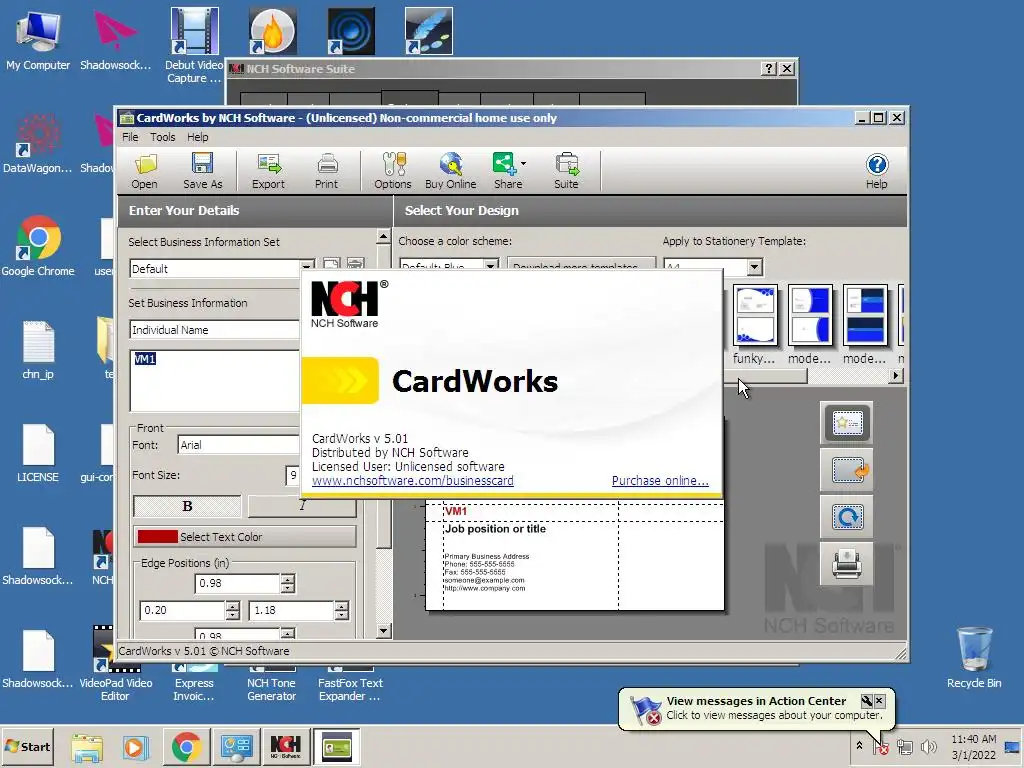Click the ? help button in NCH Software Suite window
This screenshot has width=1024, height=768.
click(769, 69)
